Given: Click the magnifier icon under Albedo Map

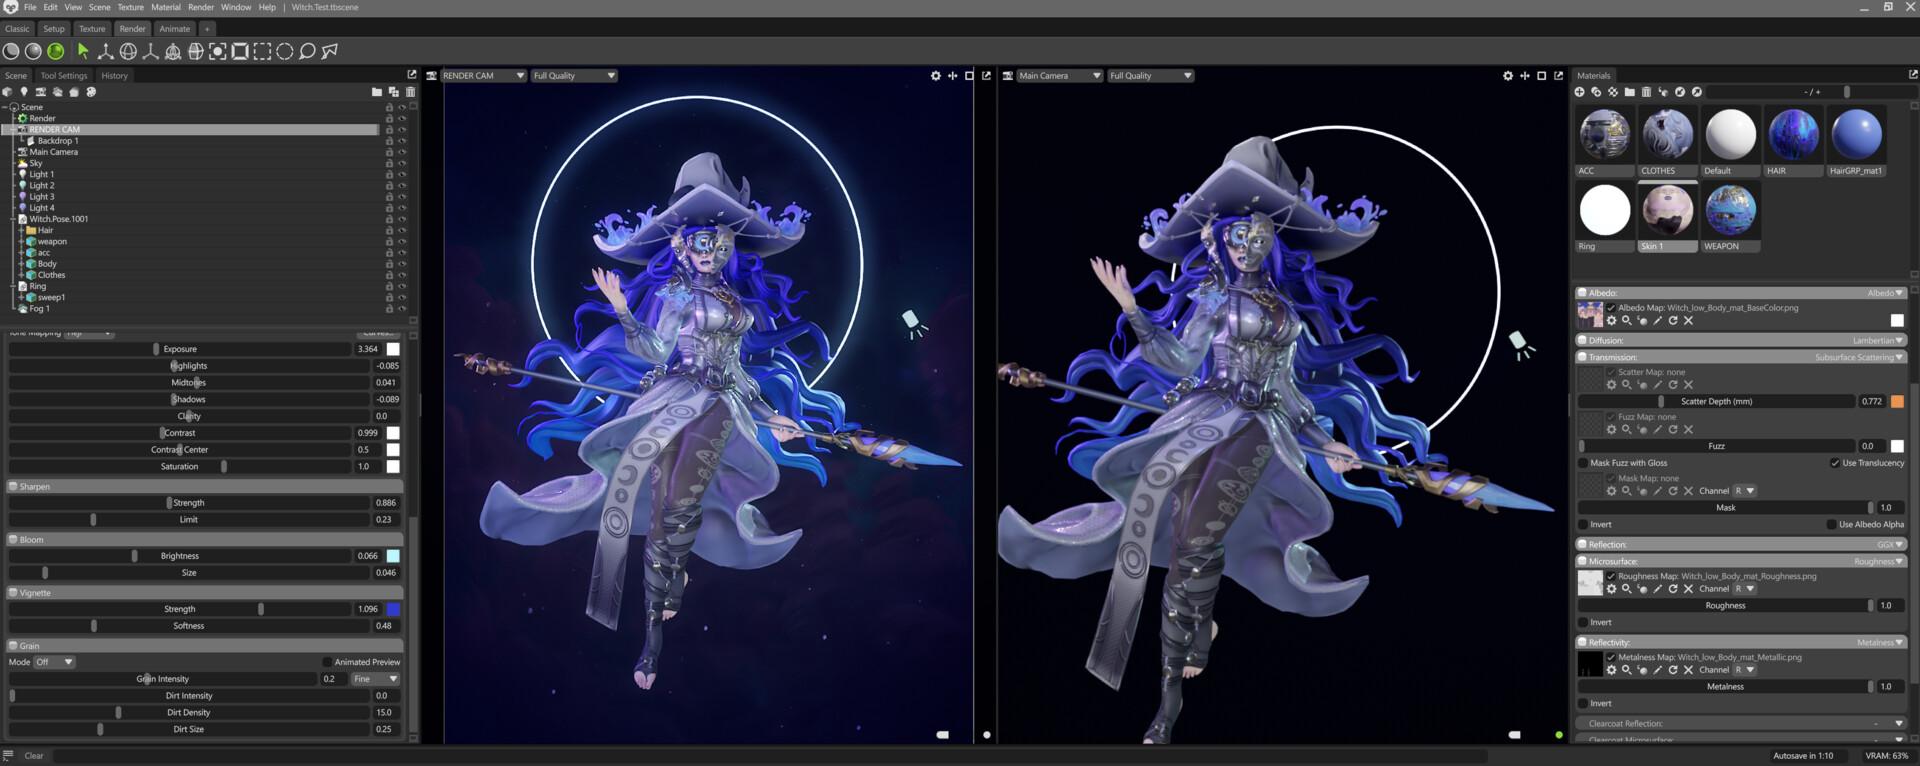Looking at the screenshot, I should pos(1626,321).
